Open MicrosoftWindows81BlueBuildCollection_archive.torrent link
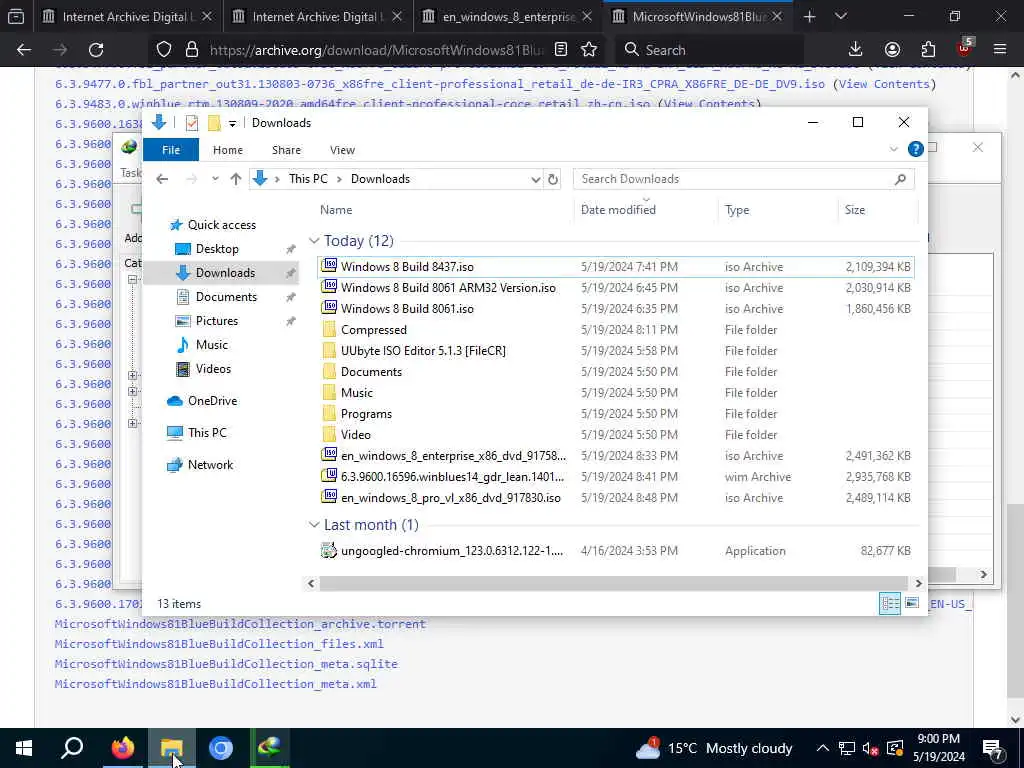 click(240, 624)
